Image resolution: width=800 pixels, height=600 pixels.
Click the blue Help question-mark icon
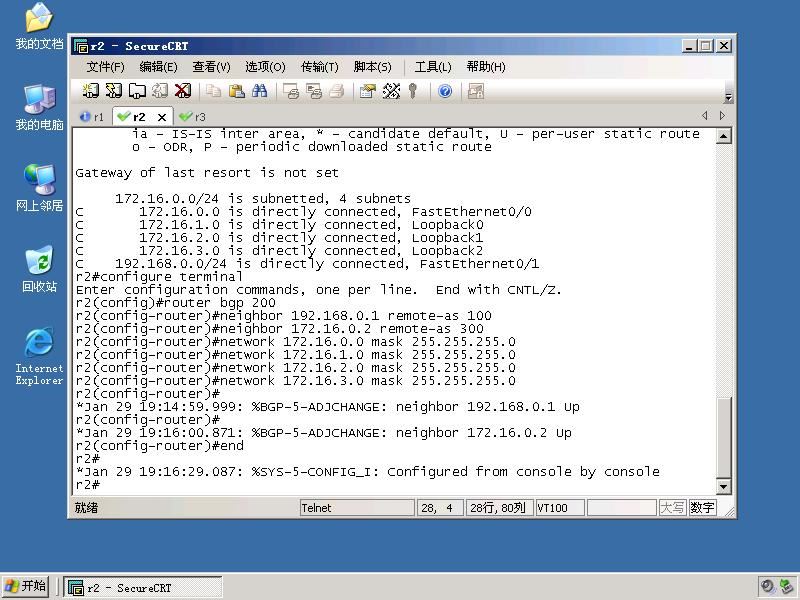(x=445, y=91)
